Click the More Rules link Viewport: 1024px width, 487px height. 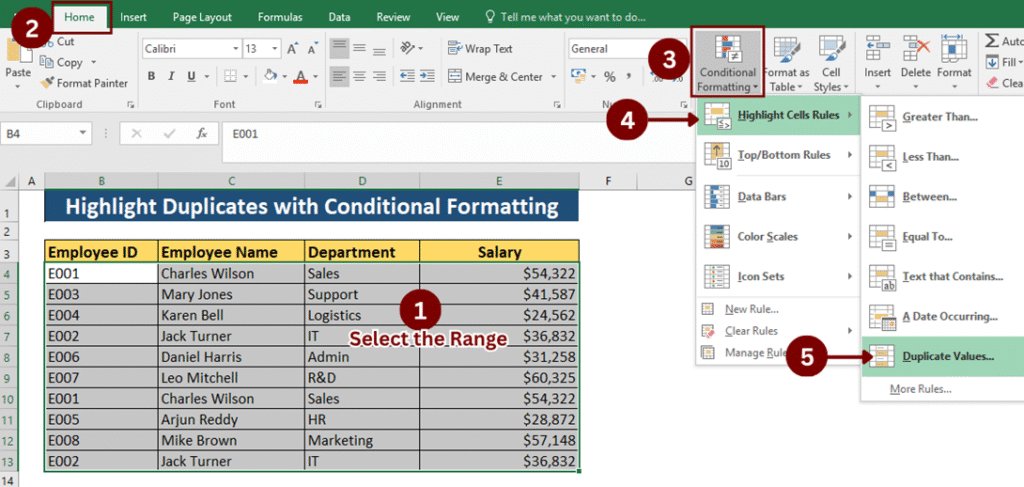(x=920, y=390)
